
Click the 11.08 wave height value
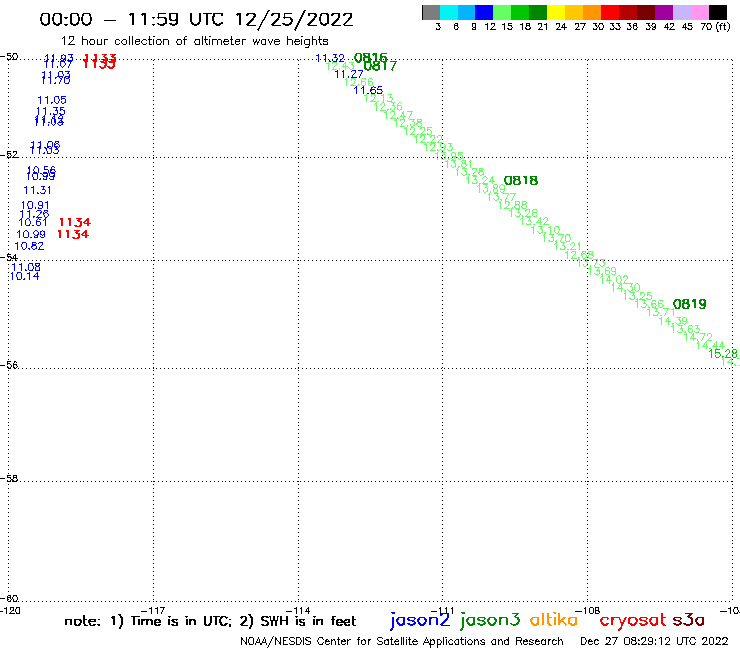point(26,267)
